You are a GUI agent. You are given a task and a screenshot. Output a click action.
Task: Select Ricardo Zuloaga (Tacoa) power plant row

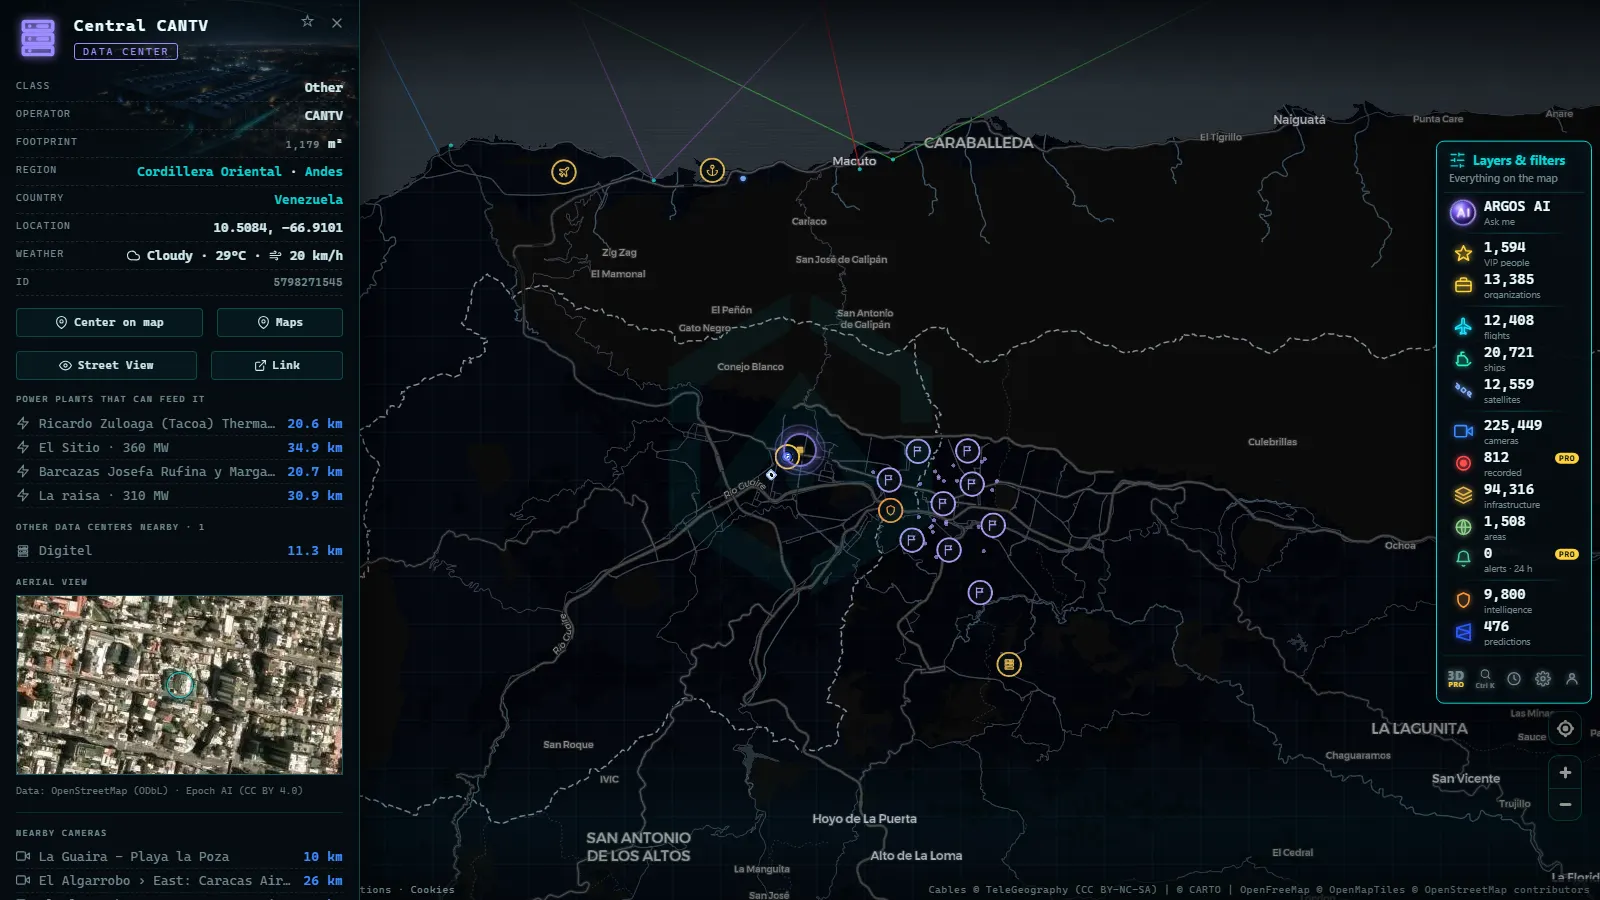(179, 423)
